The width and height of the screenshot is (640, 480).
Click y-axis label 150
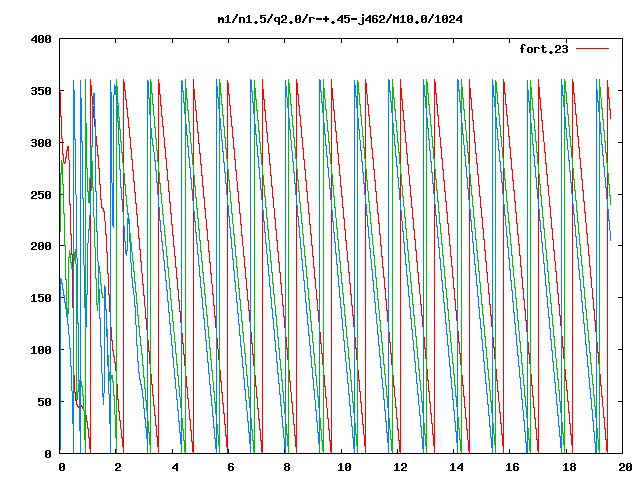(x=41, y=298)
